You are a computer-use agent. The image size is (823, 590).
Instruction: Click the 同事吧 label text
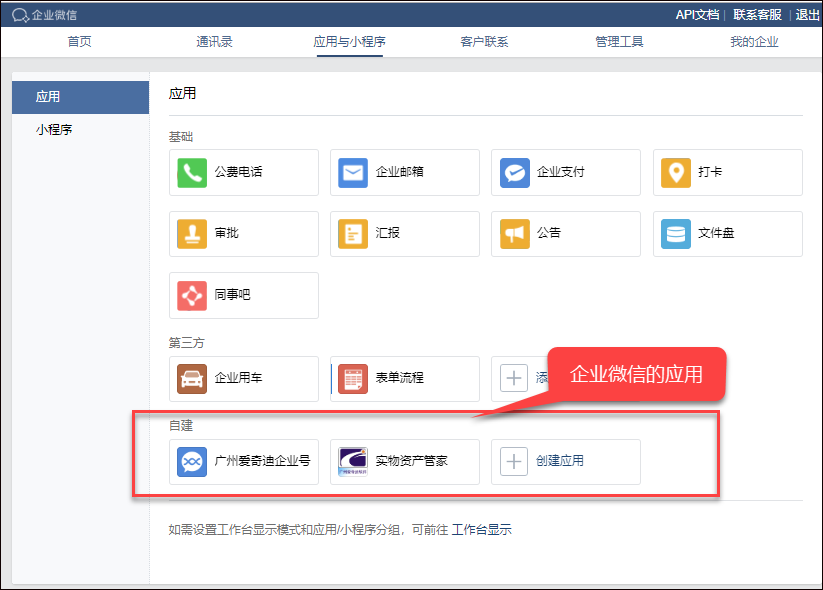(x=232, y=294)
